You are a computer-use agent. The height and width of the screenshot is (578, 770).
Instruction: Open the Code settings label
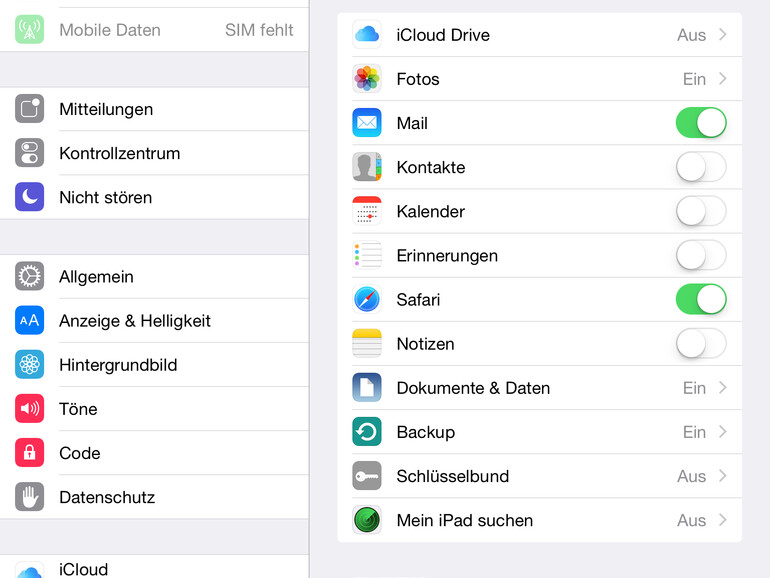pyautogui.click(x=80, y=453)
